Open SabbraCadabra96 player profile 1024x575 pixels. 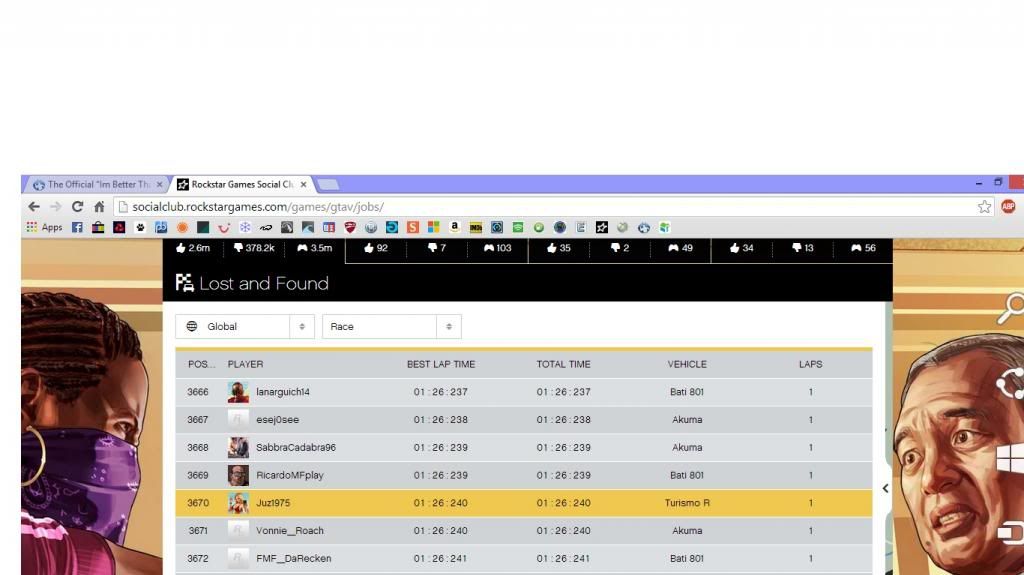click(x=296, y=448)
